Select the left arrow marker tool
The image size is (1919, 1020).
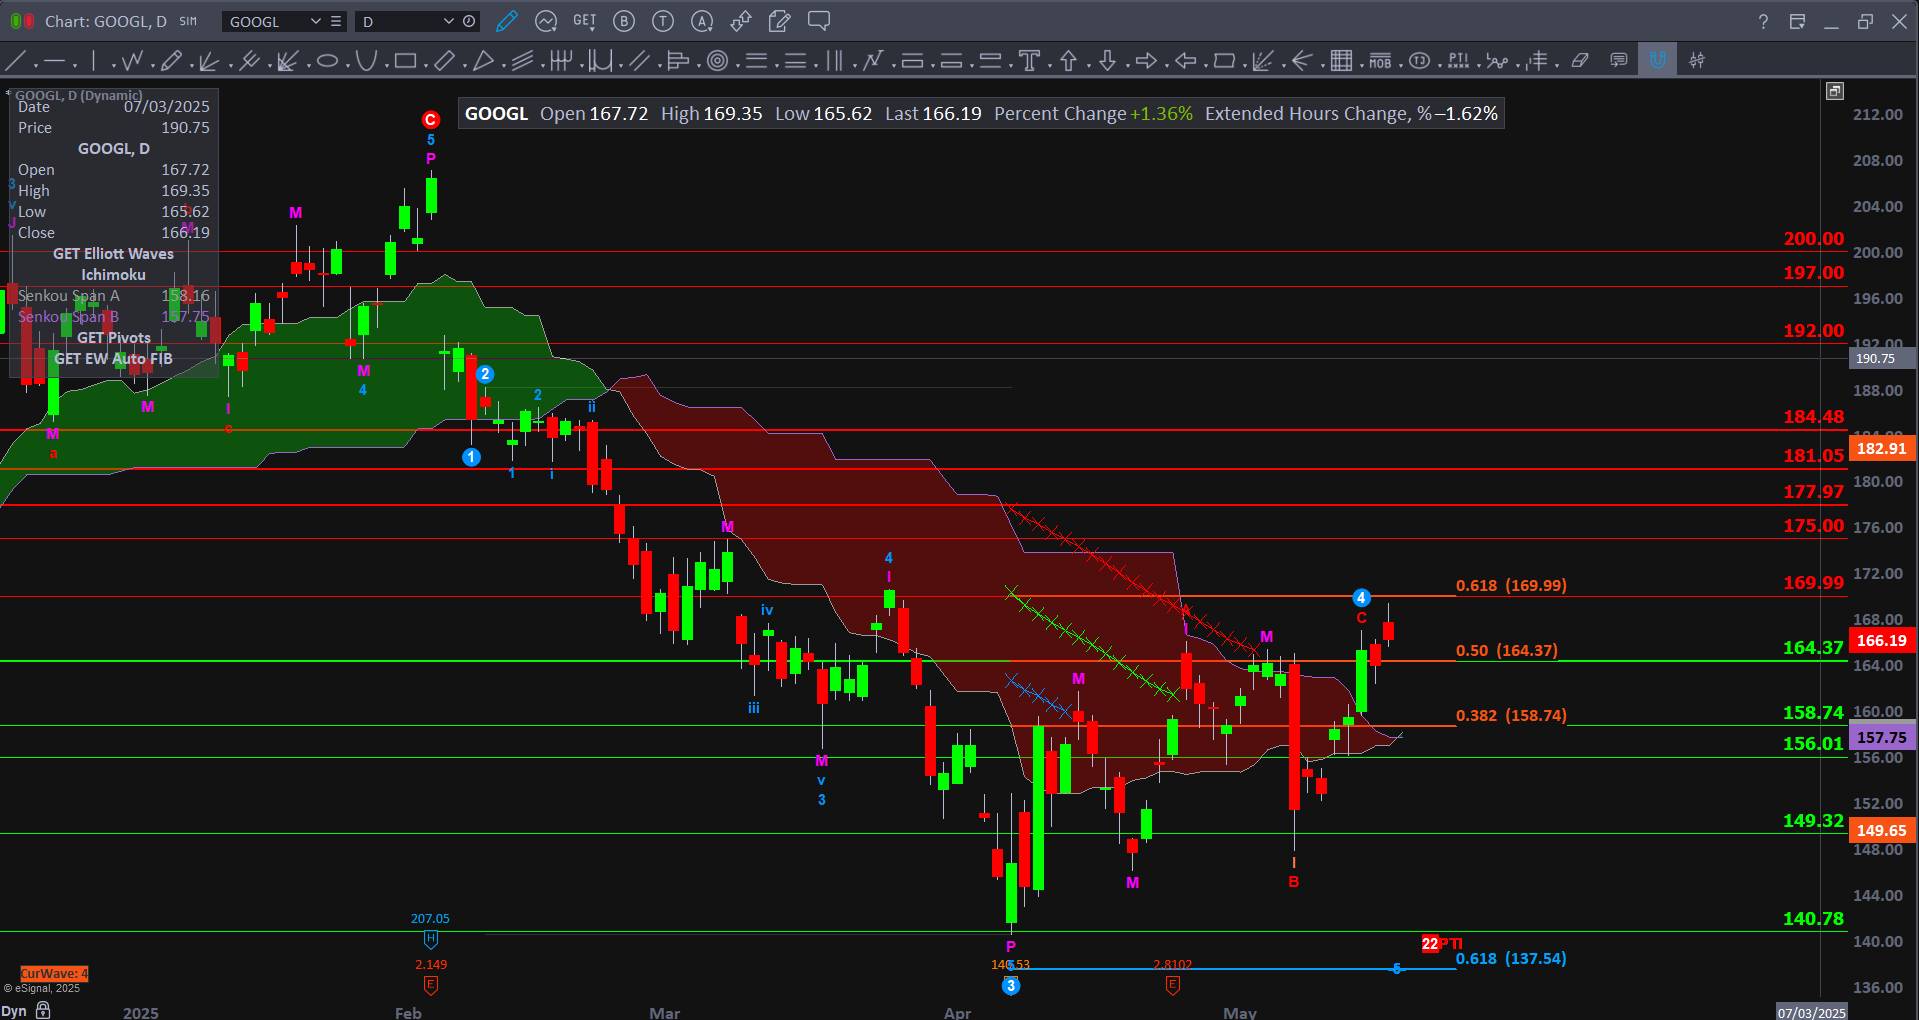1185,61
